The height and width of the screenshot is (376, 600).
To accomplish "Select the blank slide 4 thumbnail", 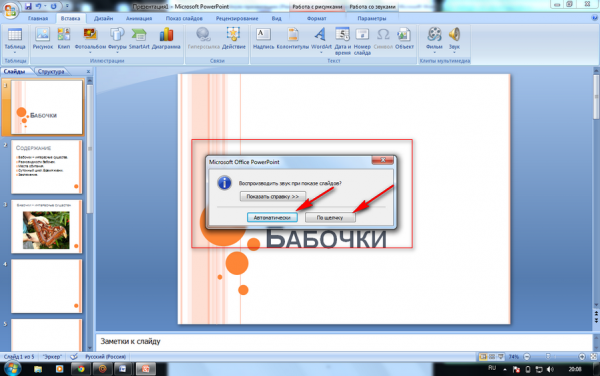I will click(47, 286).
